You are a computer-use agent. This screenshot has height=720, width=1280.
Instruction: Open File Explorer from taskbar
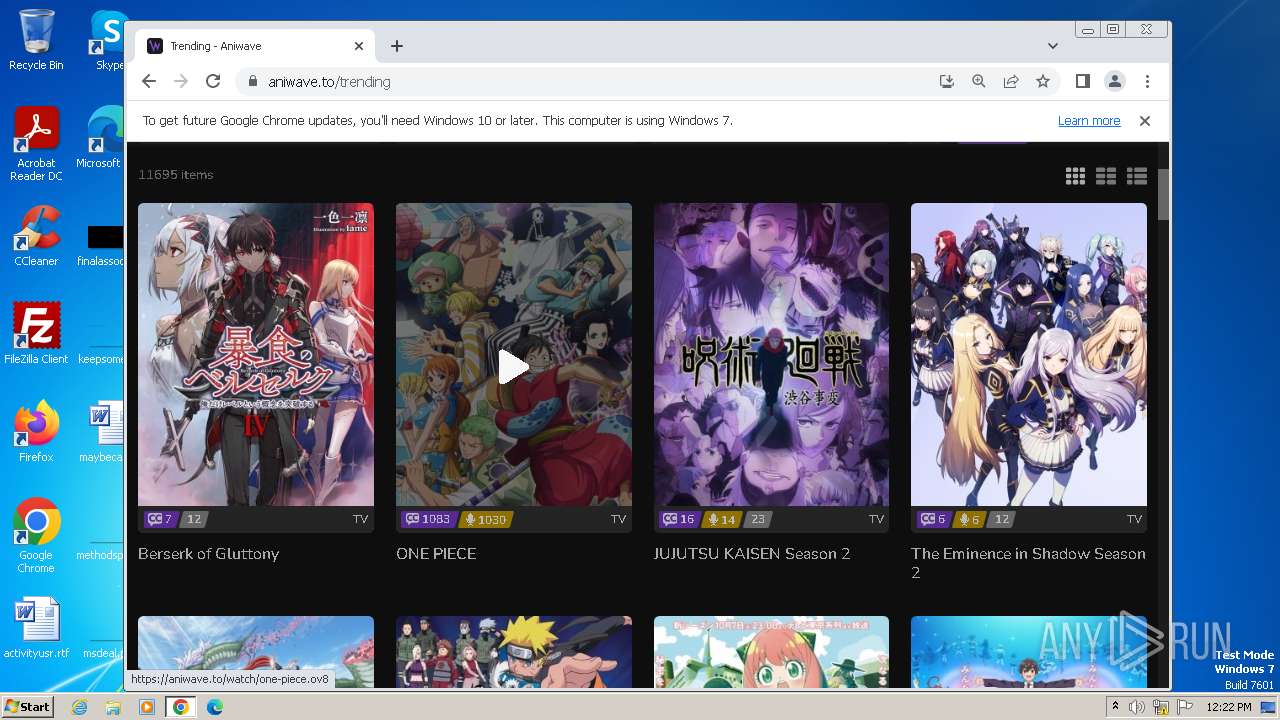(x=113, y=707)
